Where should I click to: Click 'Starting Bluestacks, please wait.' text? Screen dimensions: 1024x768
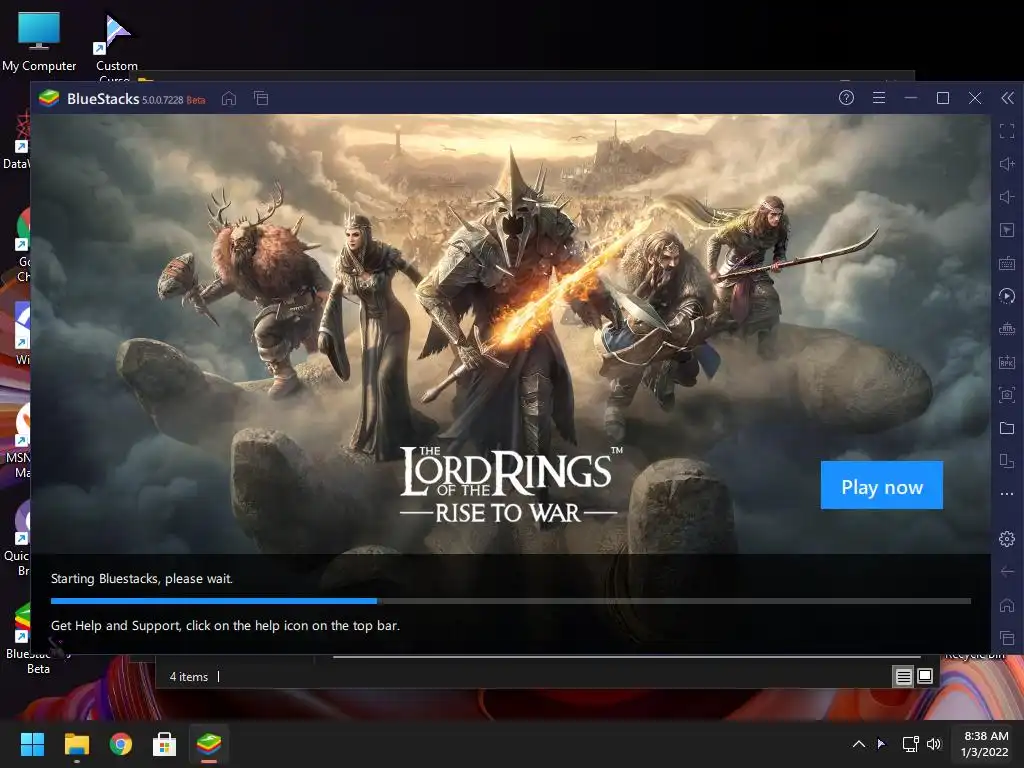[142, 579]
